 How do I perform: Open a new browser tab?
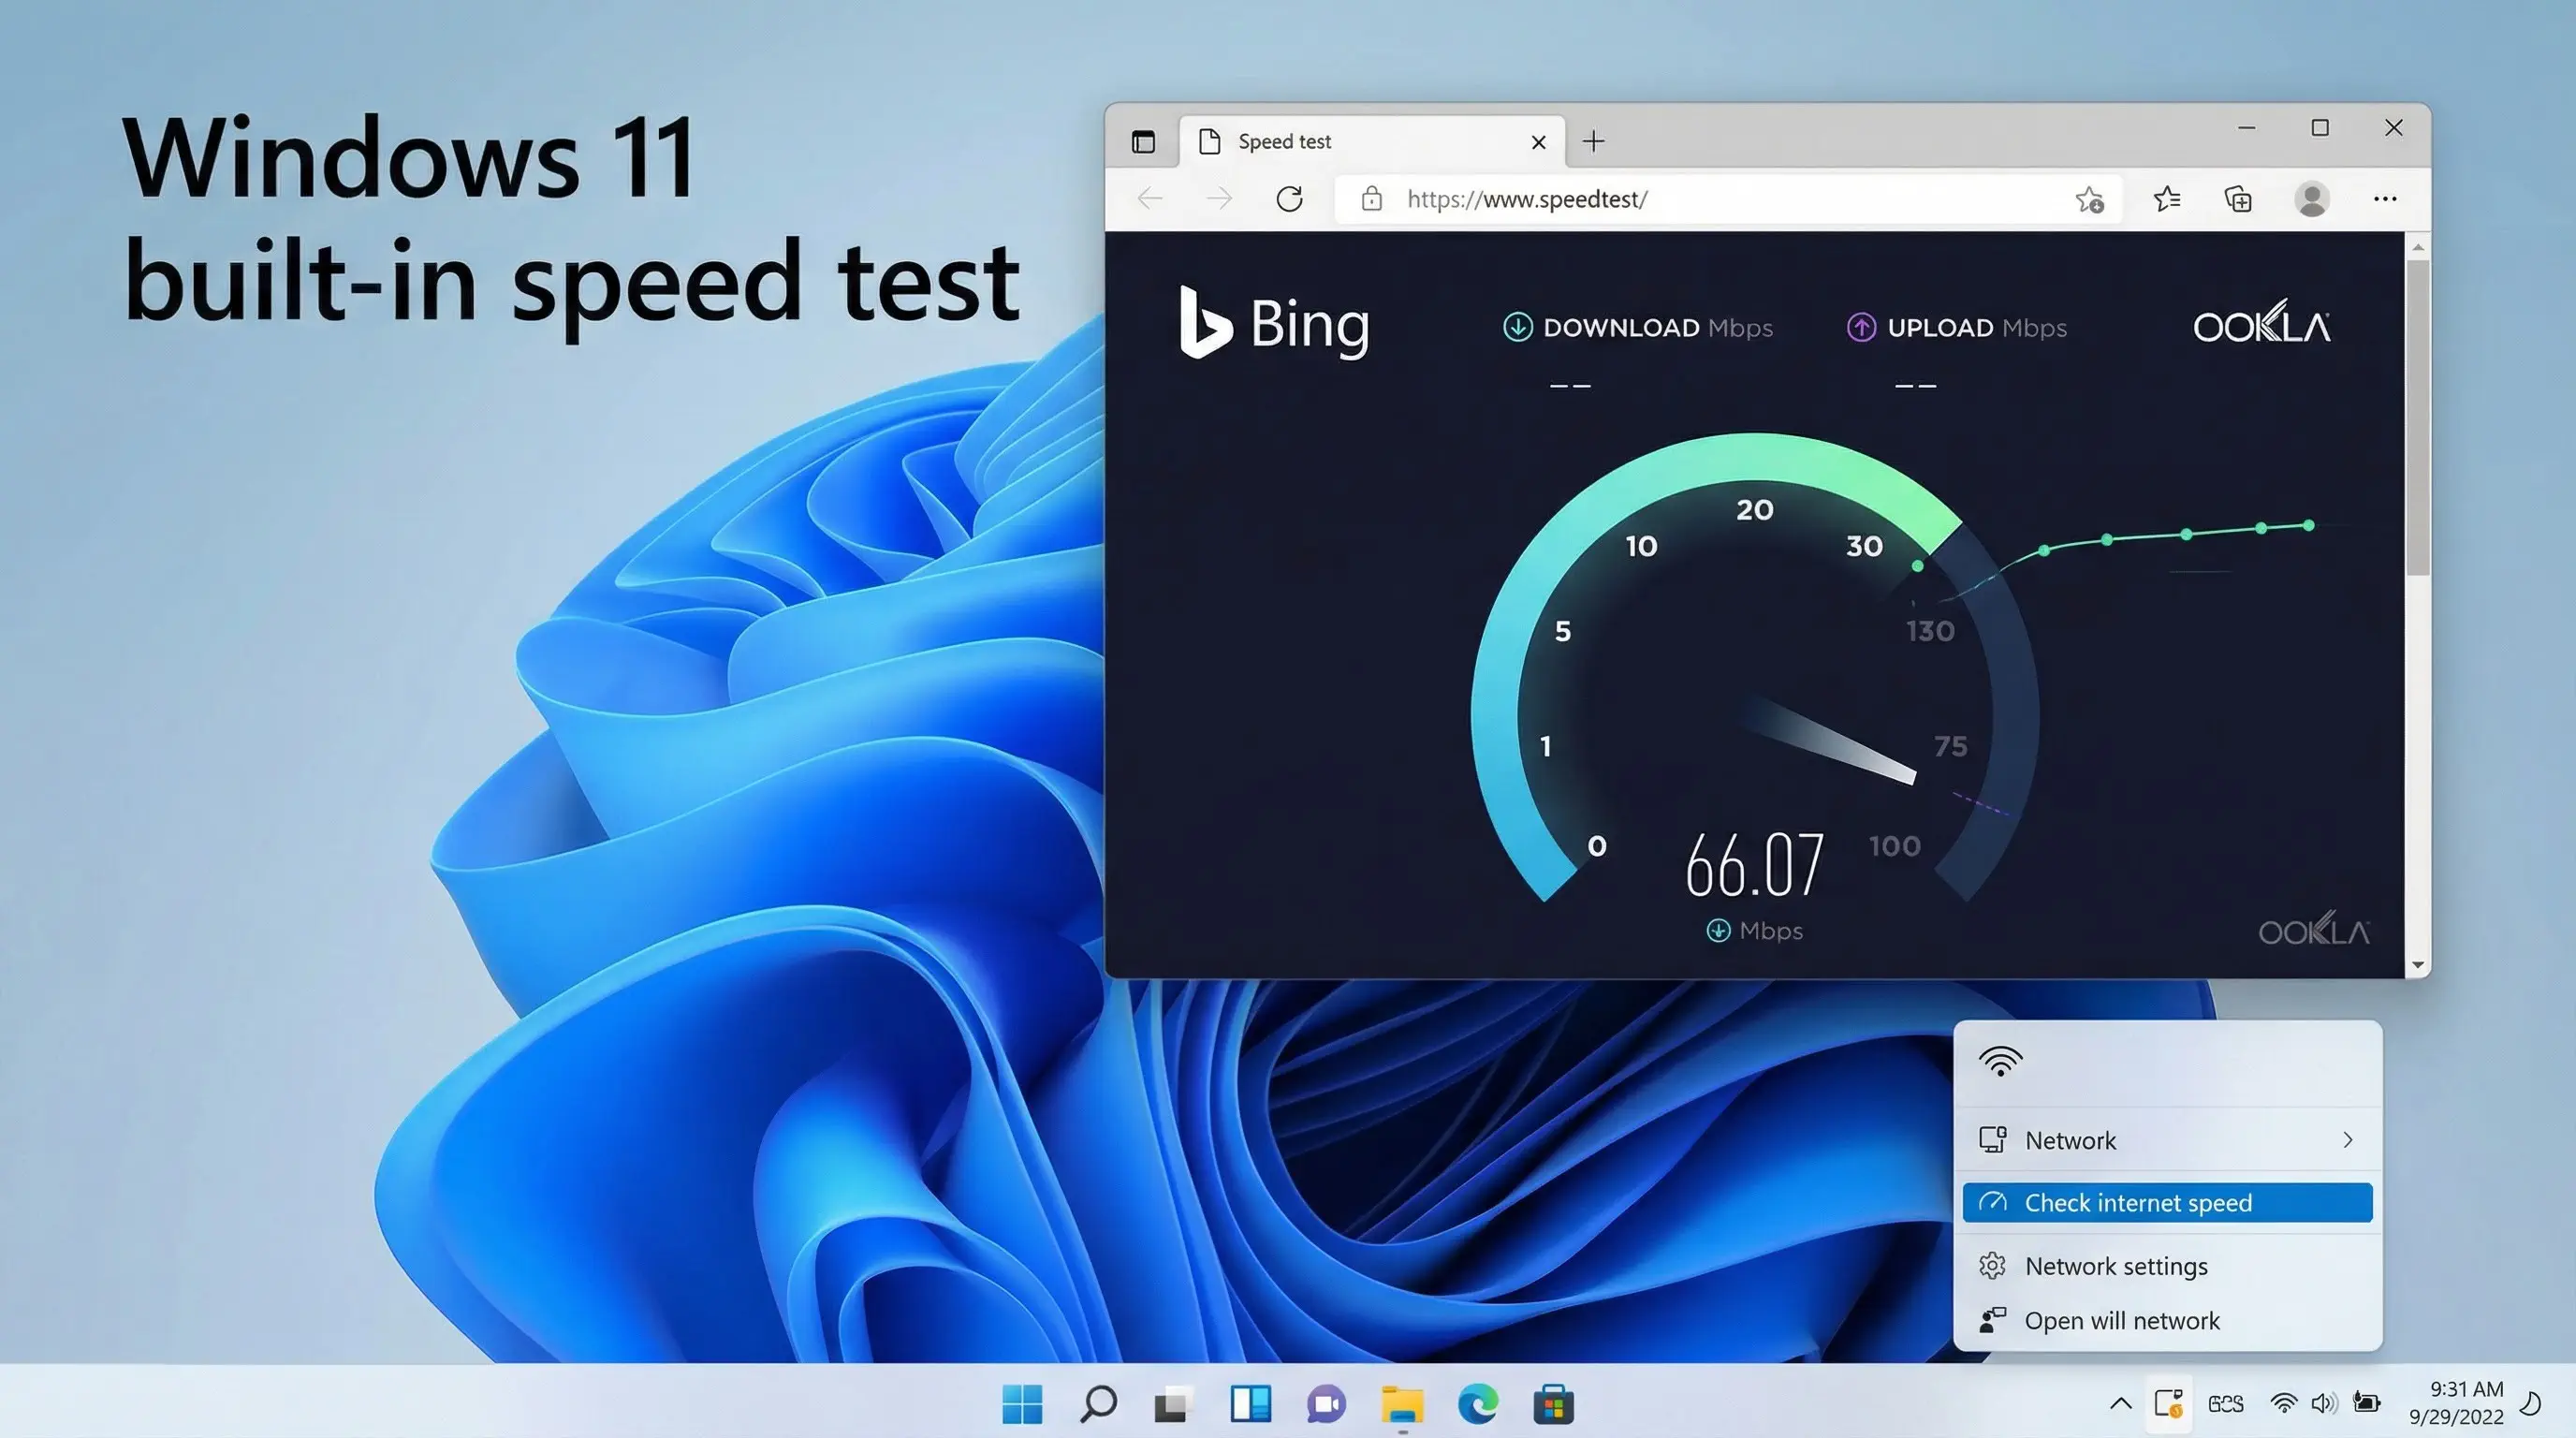1594,142
